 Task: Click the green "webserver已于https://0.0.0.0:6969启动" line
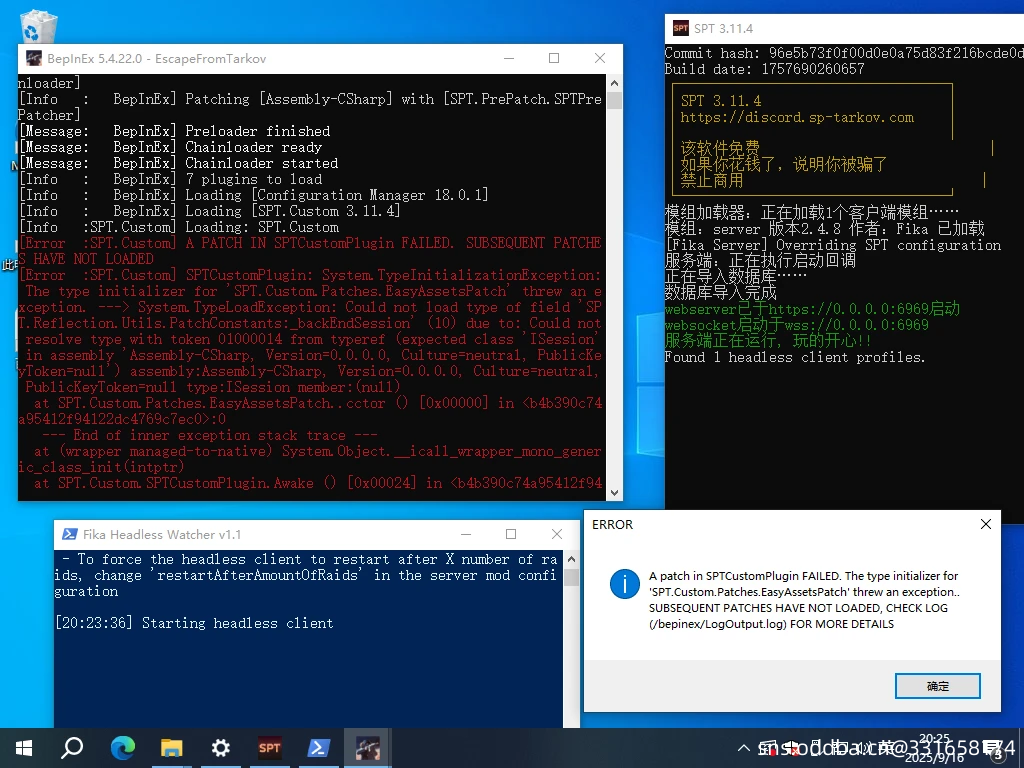point(812,309)
